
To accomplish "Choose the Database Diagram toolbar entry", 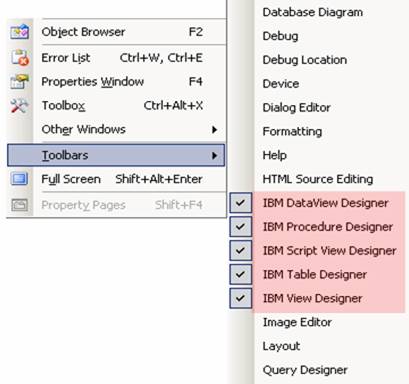I will pos(313,12).
